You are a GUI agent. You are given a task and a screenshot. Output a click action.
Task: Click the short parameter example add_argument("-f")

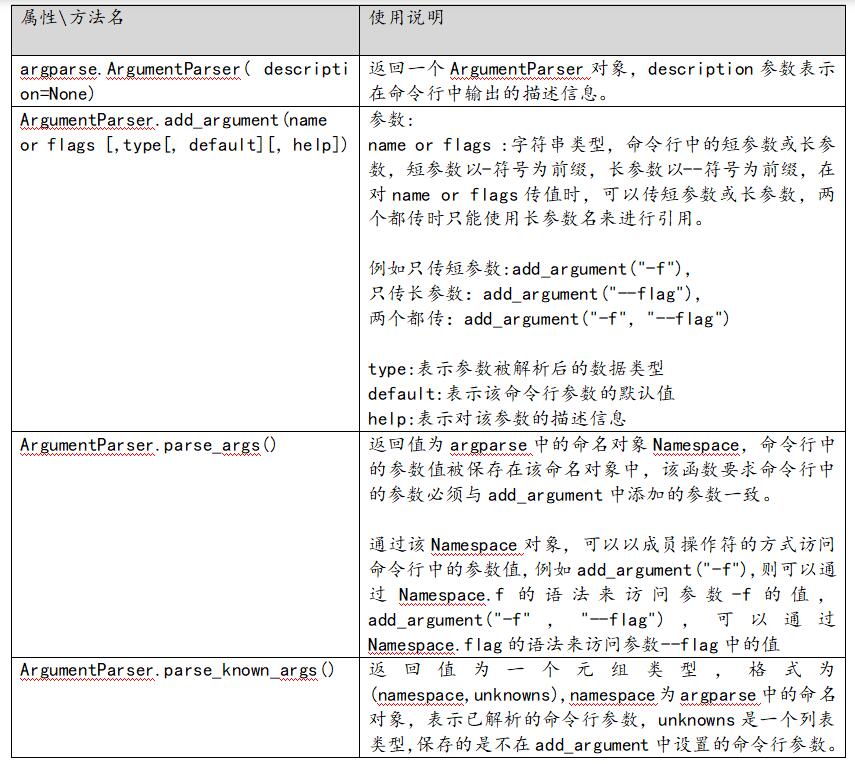click(x=530, y=269)
